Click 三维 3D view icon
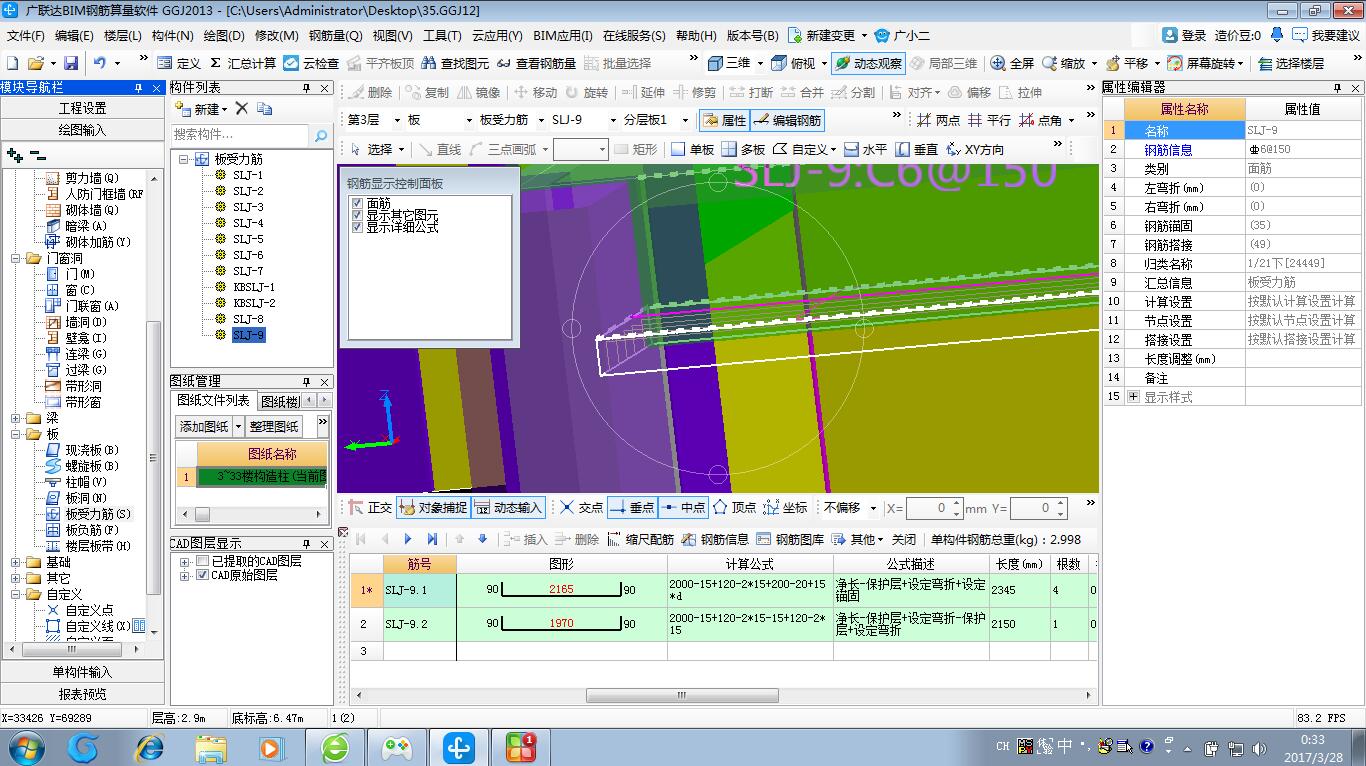 point(729,63)
